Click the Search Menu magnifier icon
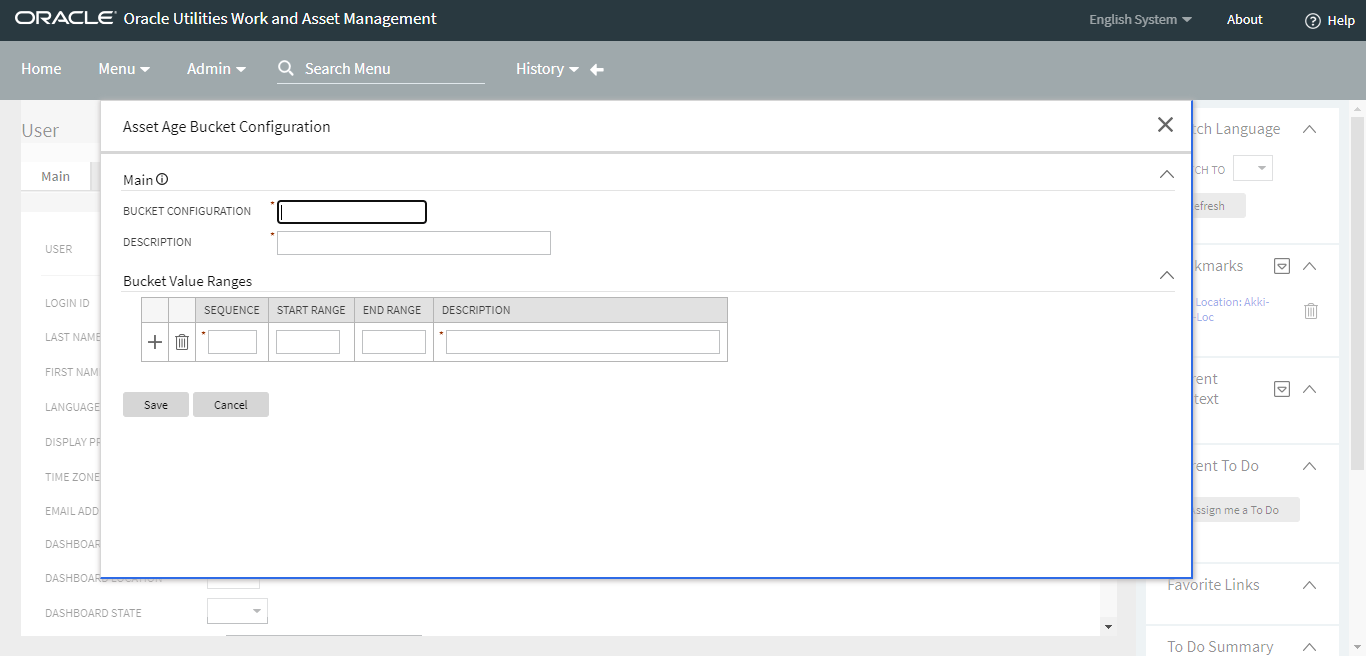Screen dimensions: 1366x656 click(286, 69)
